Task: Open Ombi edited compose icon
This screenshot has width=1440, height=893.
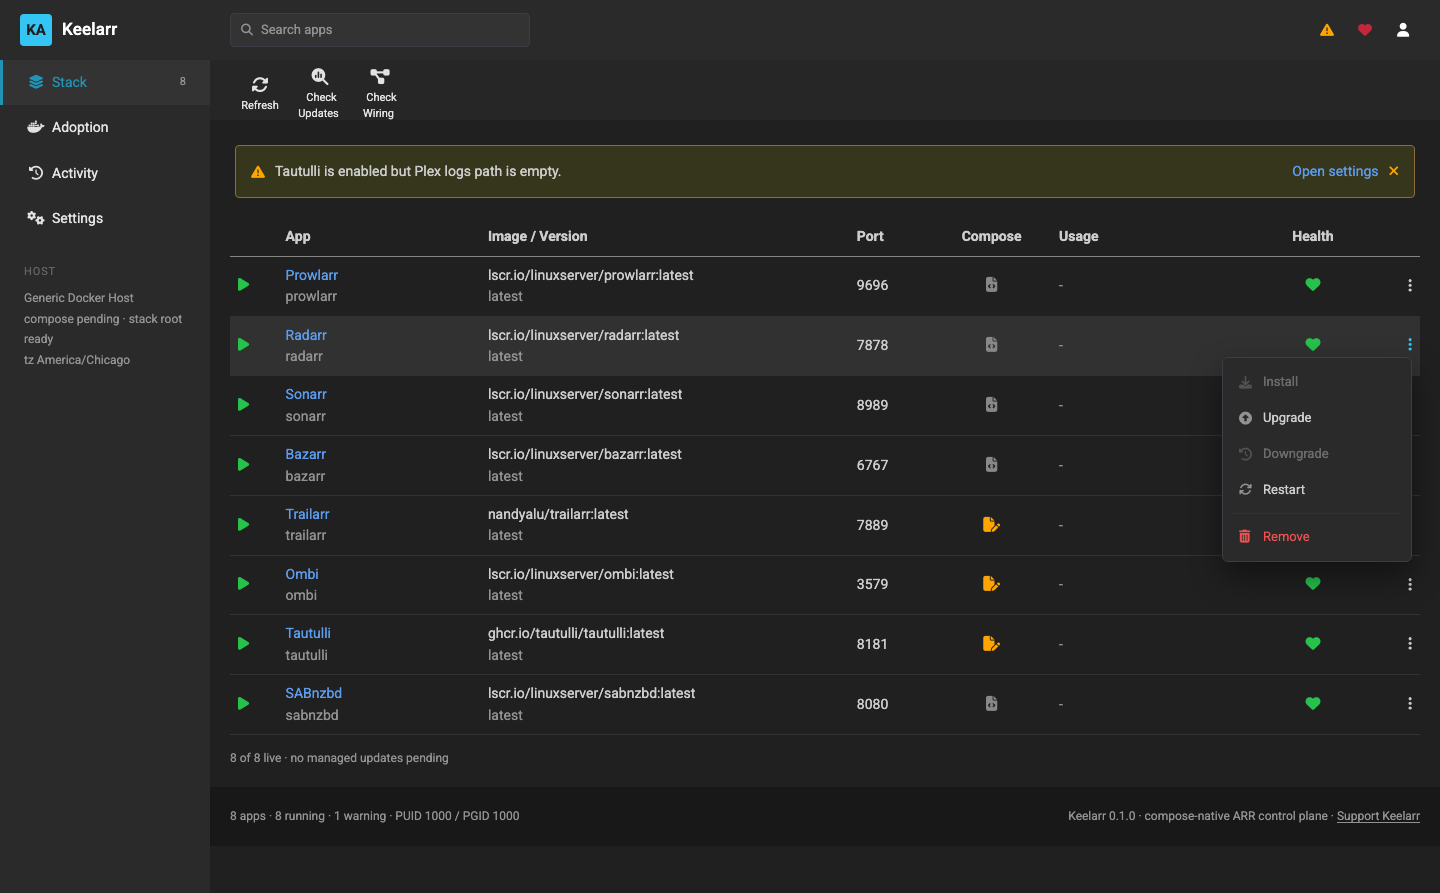Action: 991,584
